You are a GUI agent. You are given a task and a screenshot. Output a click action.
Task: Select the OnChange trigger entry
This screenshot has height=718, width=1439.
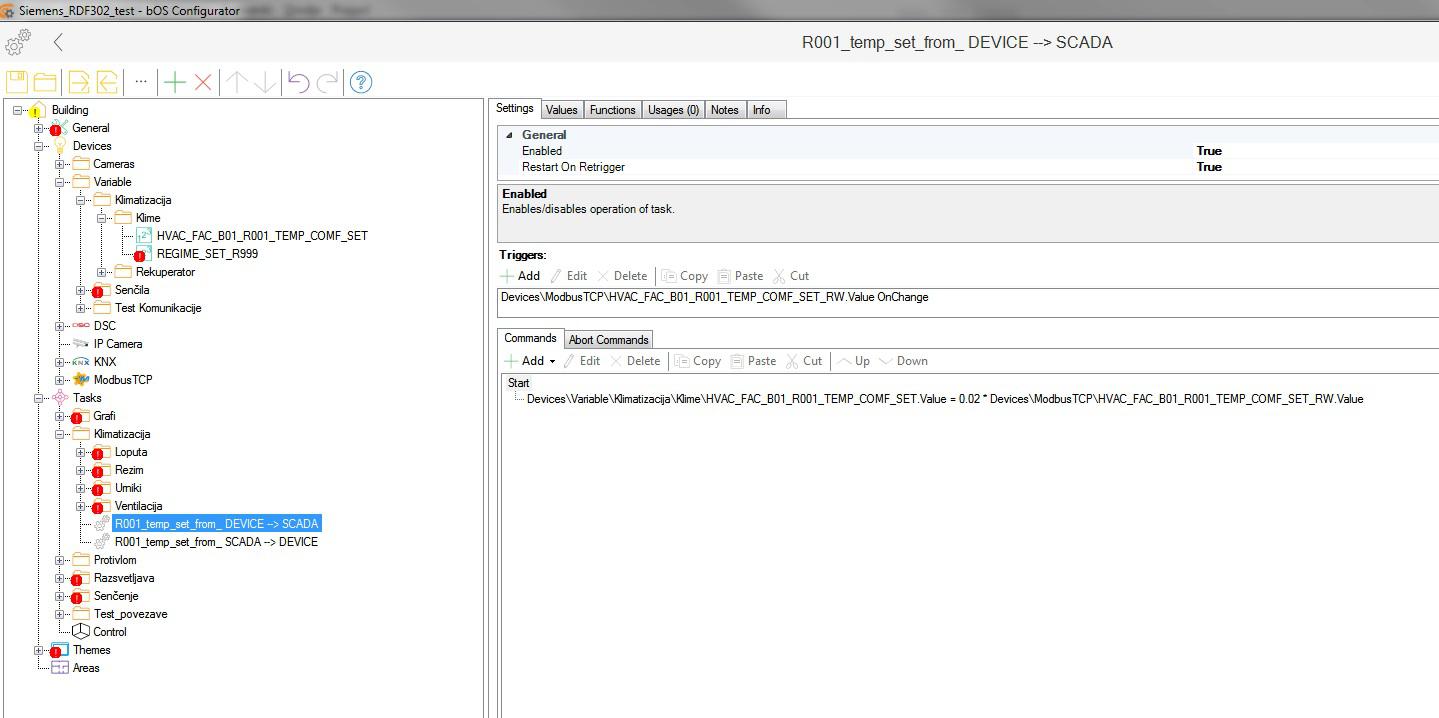click(714, 297)
